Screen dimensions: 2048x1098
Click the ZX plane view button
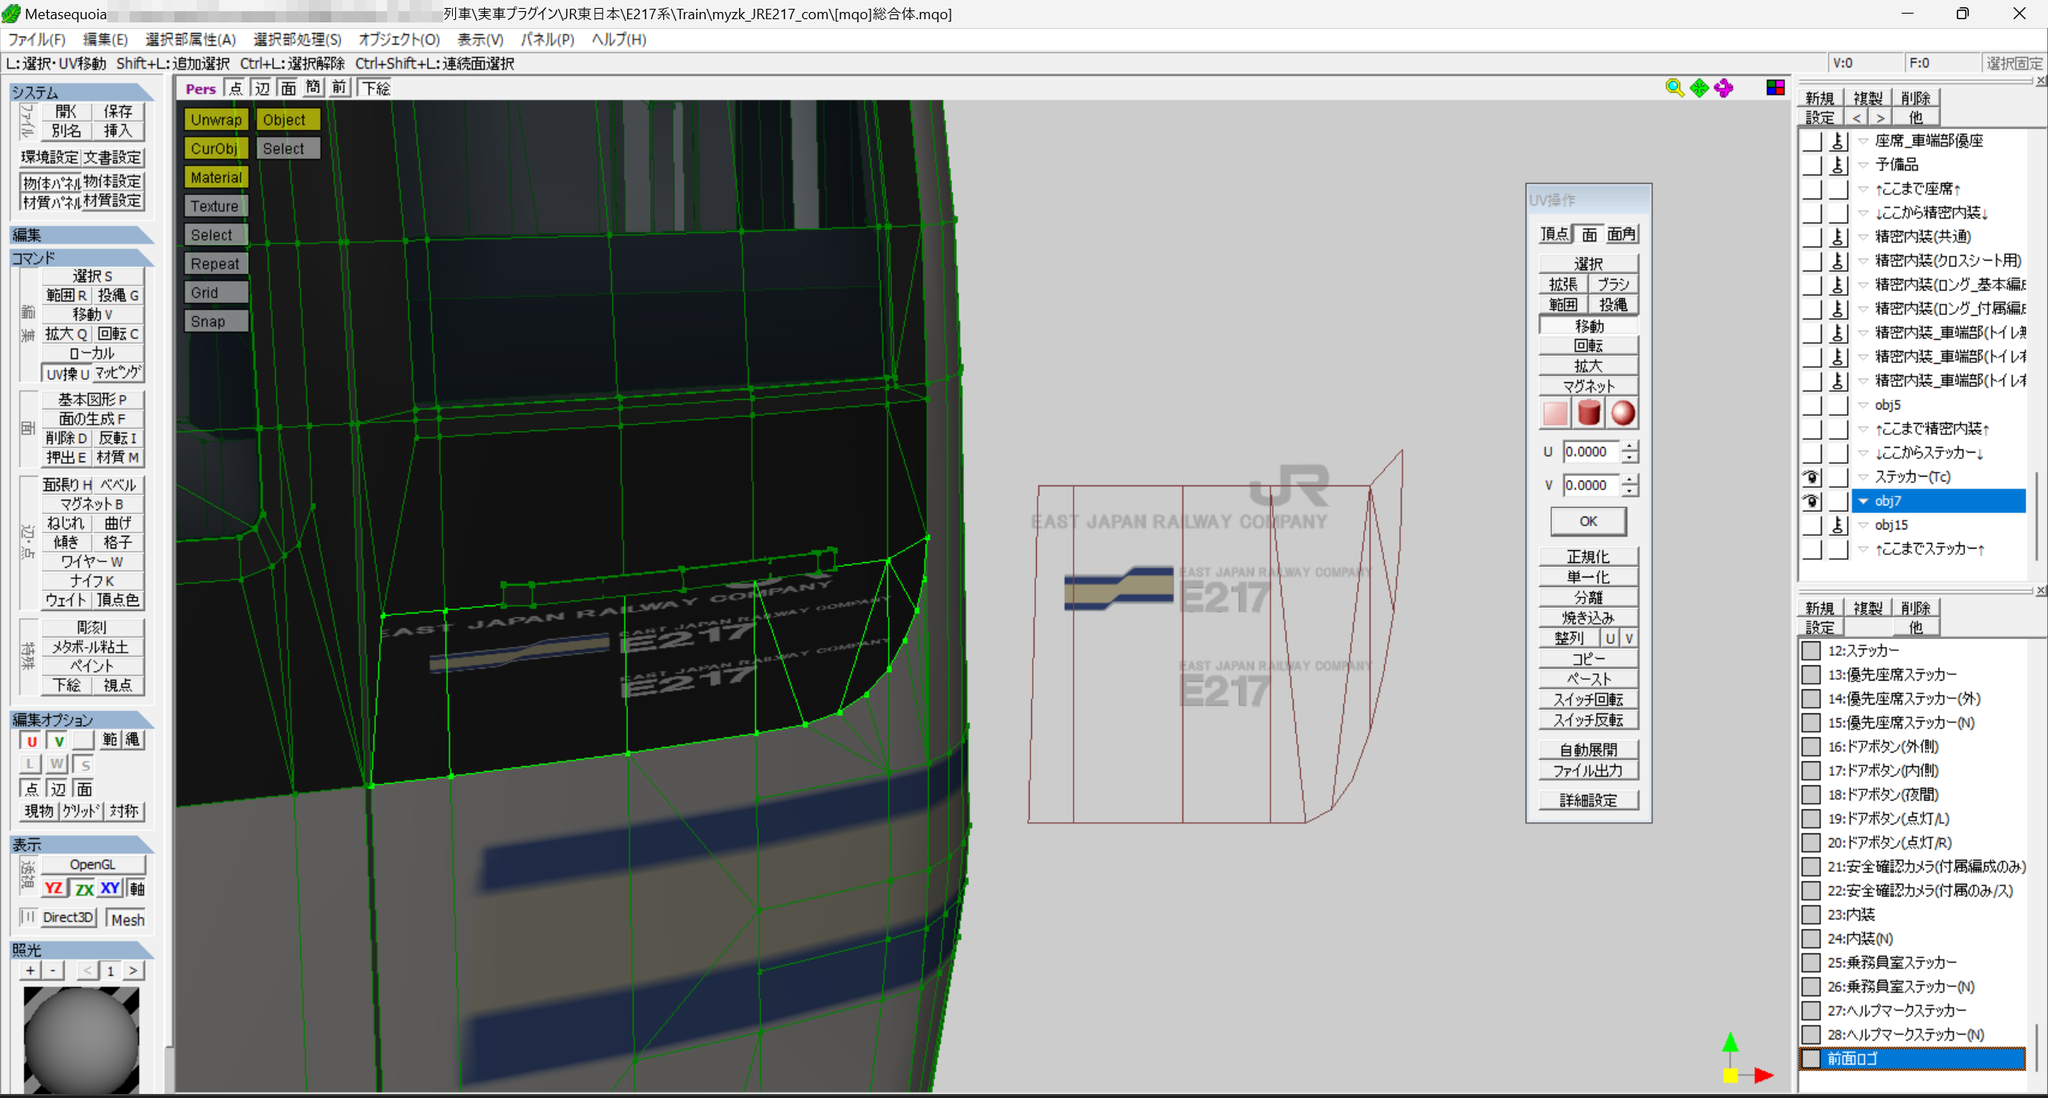click(84, 888)
